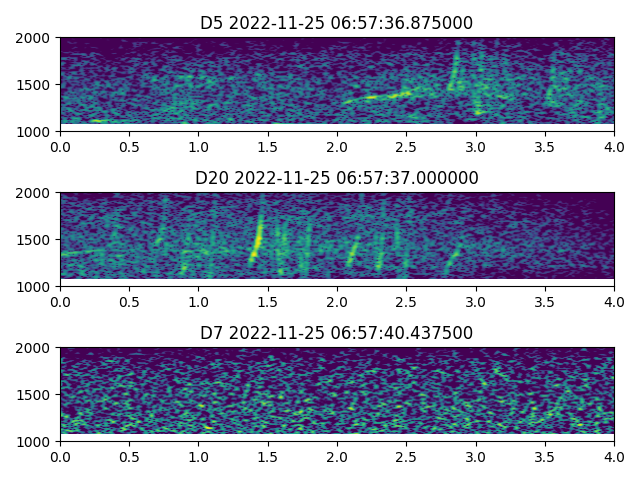Click the vertical streak near 2.85s in D5 plot
640x480 pixels.
456,70
